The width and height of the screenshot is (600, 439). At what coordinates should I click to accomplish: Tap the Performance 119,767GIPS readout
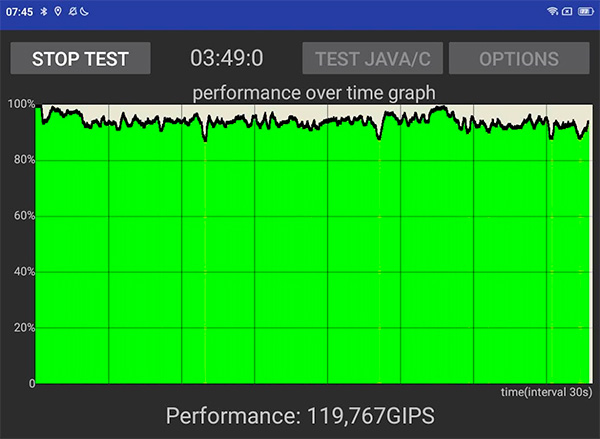(x=300, y=417)
